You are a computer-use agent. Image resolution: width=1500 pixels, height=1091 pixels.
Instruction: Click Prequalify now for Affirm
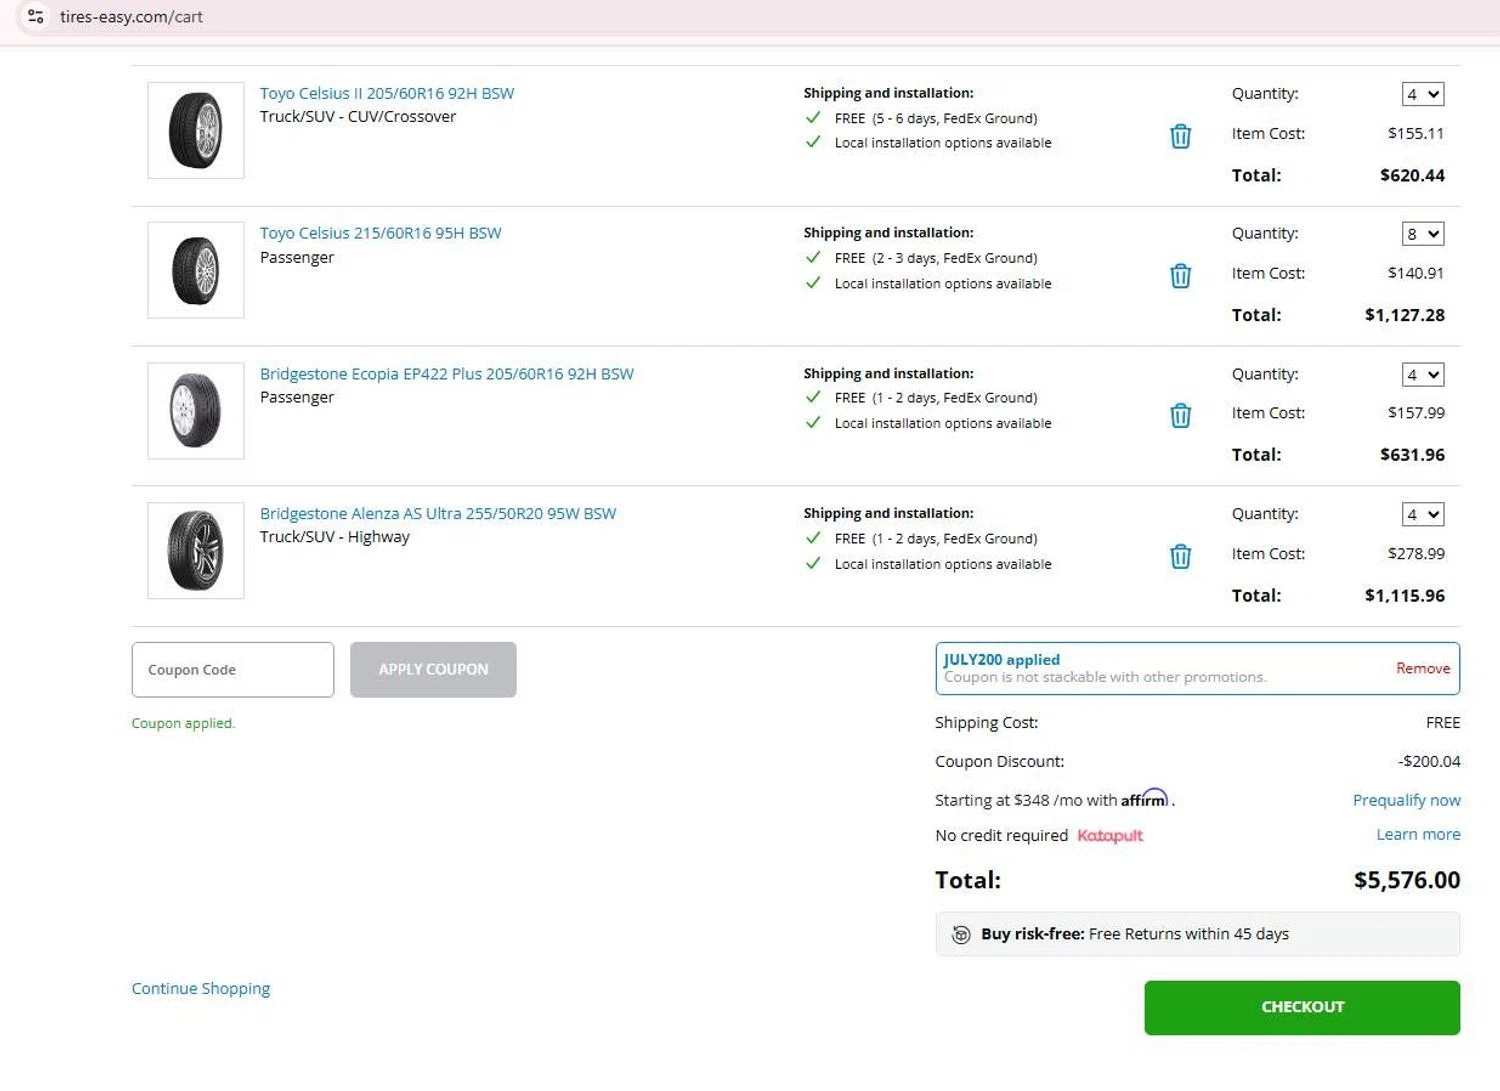tap(1406, 800)
